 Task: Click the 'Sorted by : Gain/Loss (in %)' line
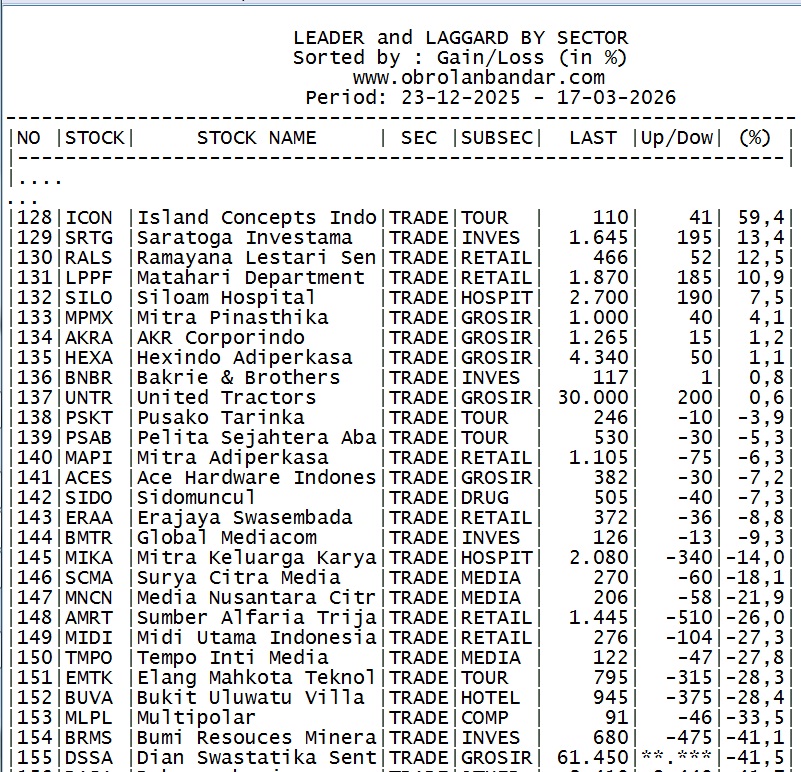click(x=460, y=58)
